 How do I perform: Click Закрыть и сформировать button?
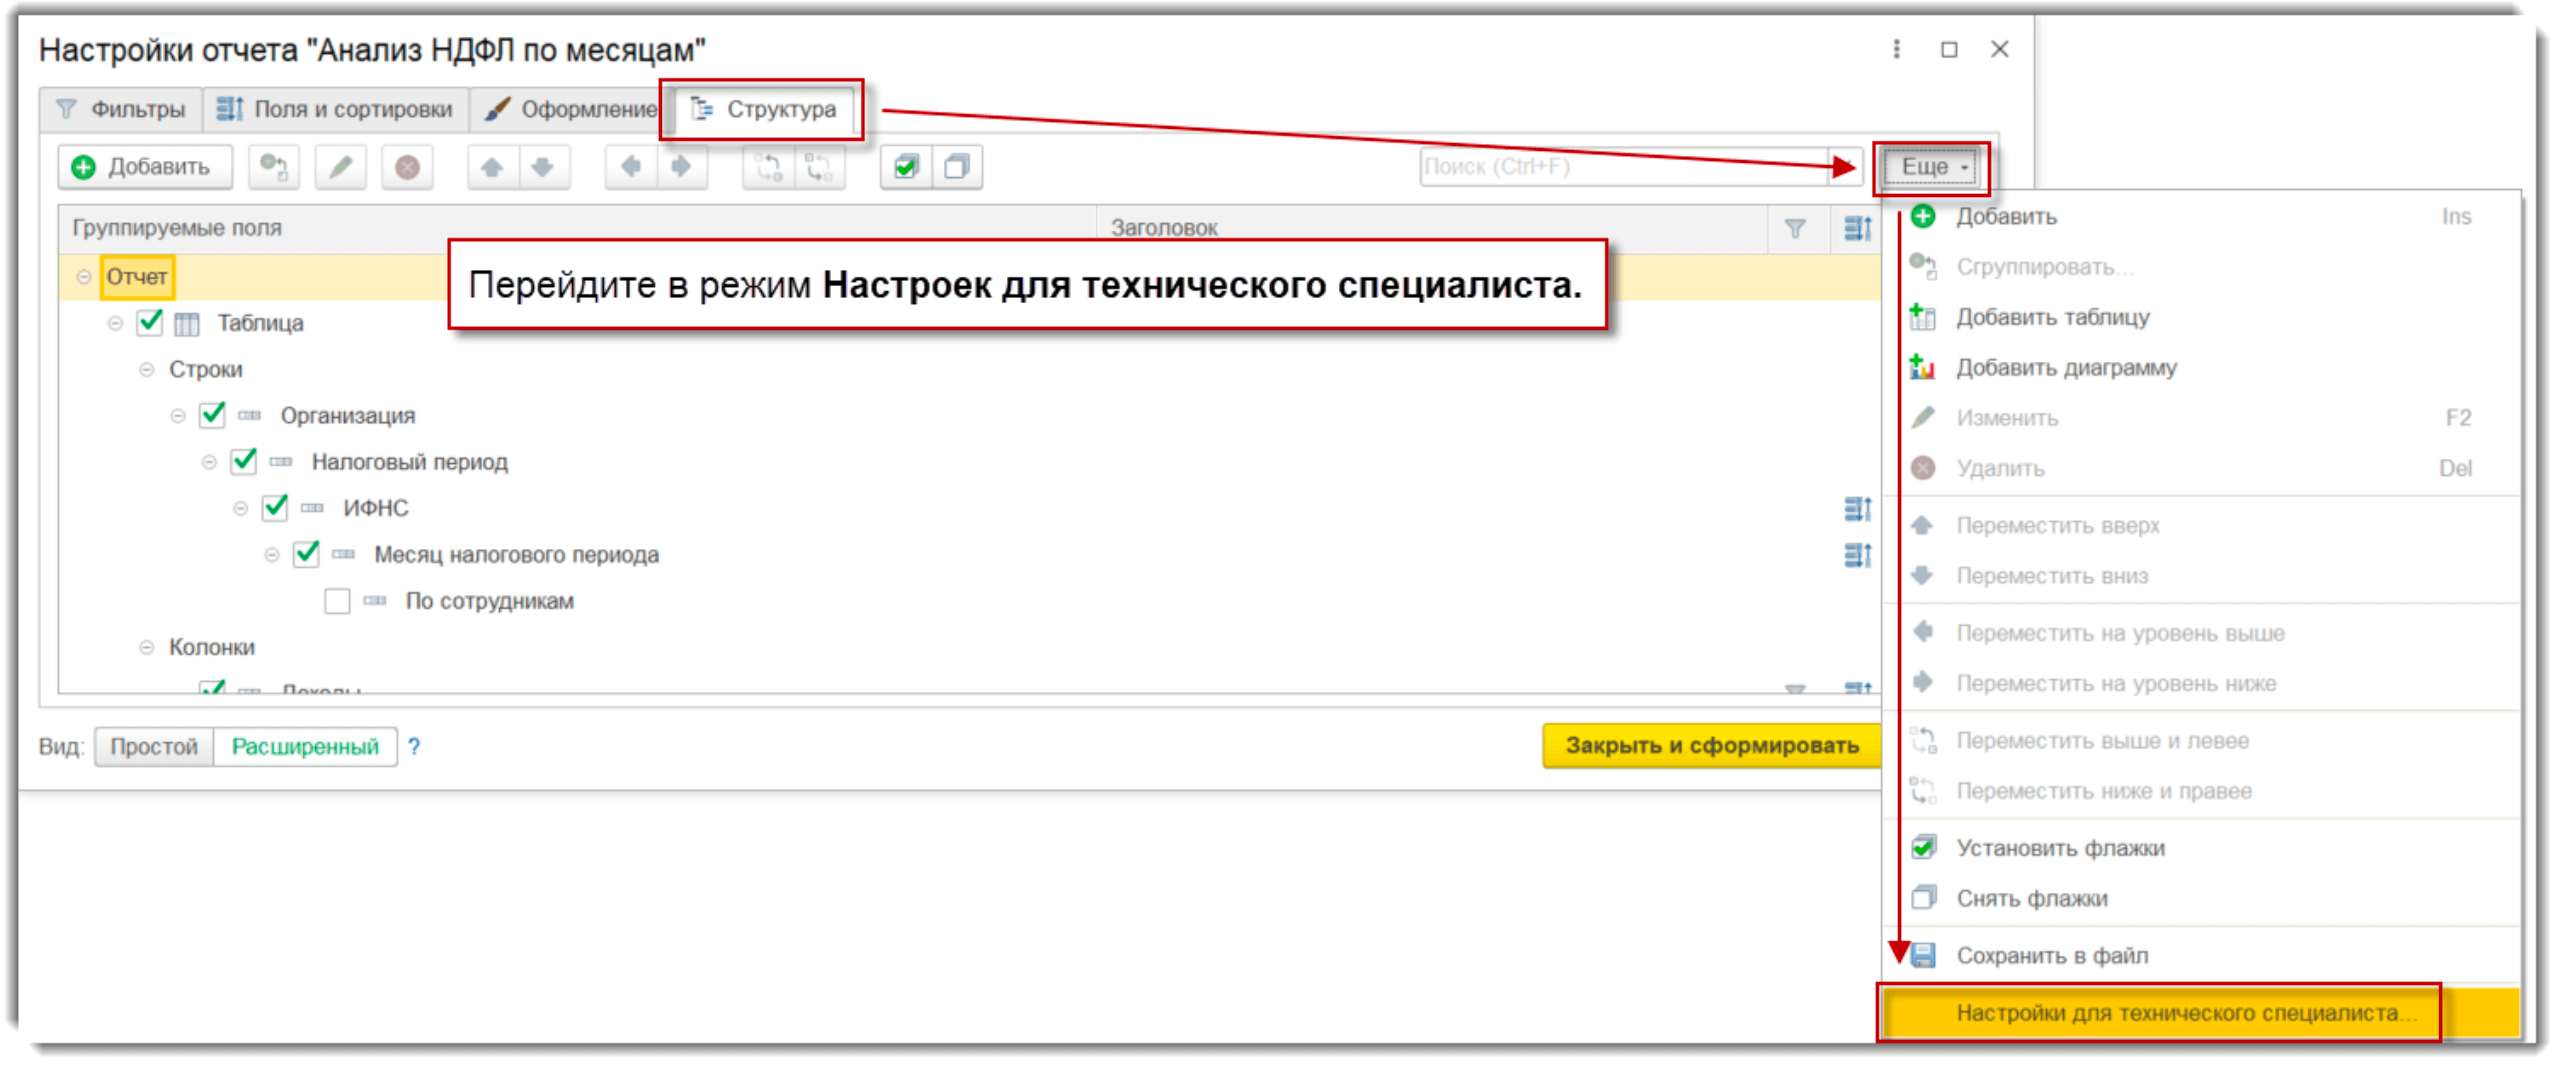1711,745
